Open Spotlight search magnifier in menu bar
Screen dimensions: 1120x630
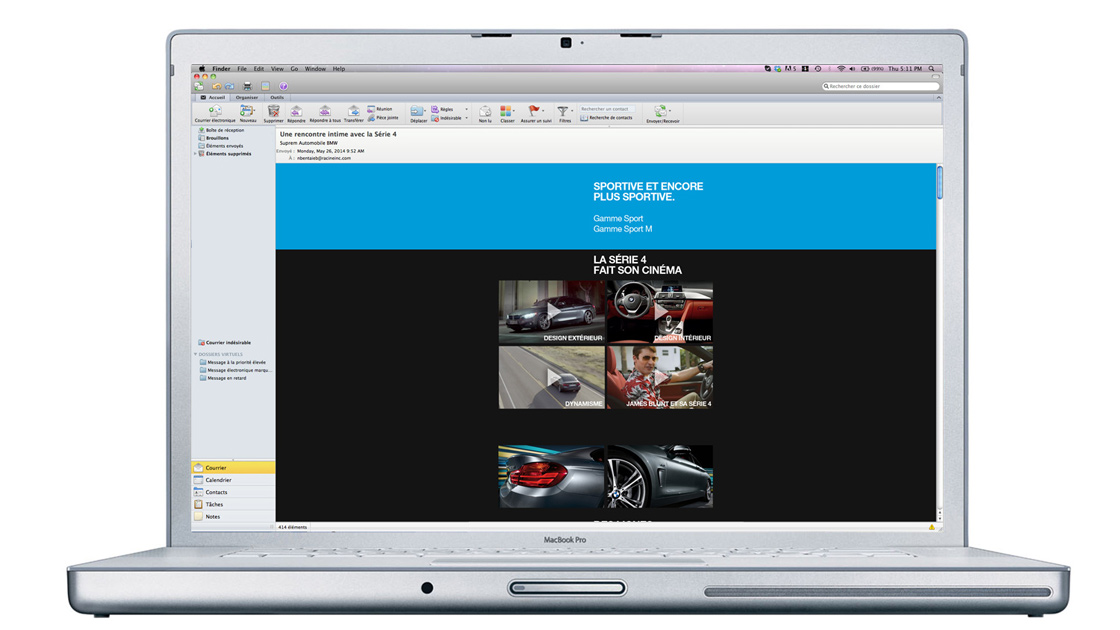click(x=931, y=69)
